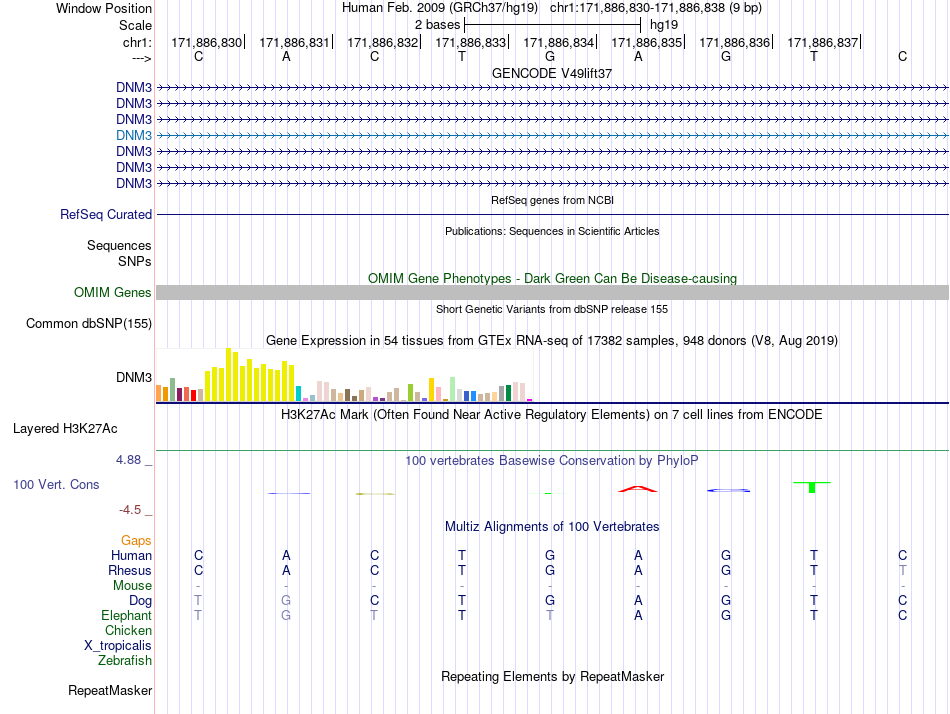Click the OMIM Genes label

coord(113,292)
